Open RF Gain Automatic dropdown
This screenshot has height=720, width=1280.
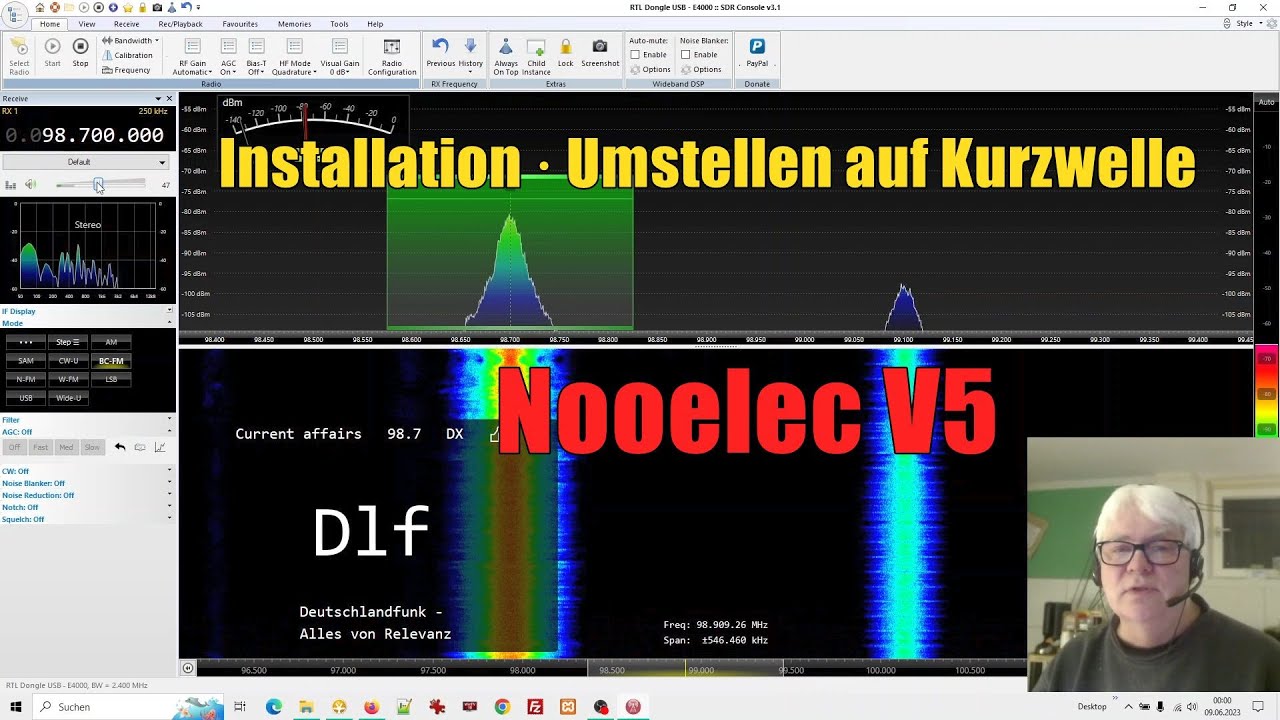click(x=192, y=57)
